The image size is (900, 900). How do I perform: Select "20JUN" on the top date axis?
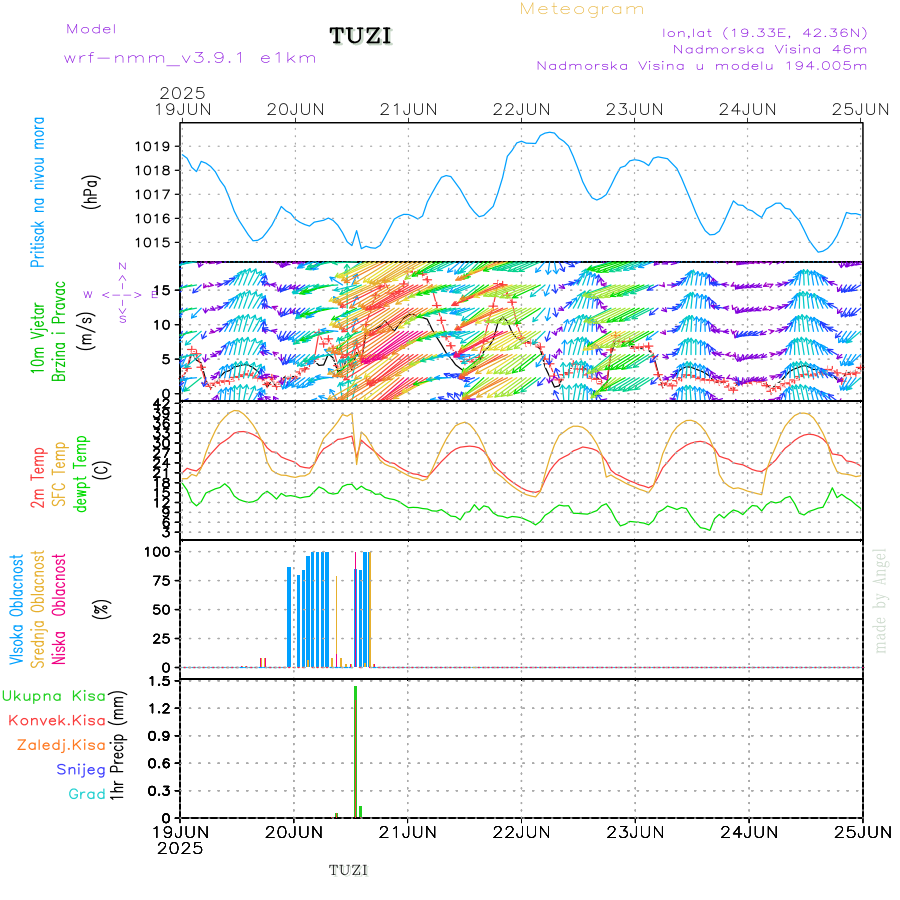(296, 110)
